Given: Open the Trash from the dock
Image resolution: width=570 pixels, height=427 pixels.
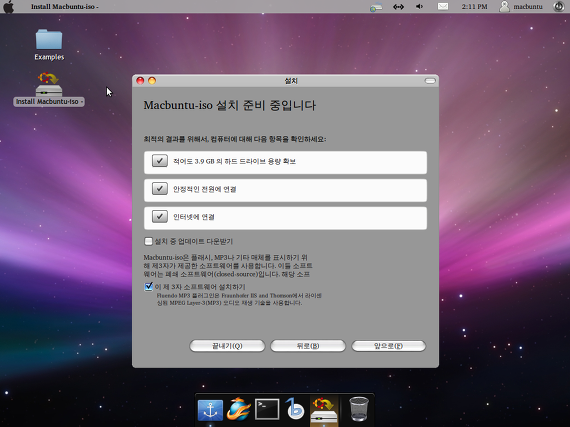Looking at the screenshot, I should coord(359,409).
